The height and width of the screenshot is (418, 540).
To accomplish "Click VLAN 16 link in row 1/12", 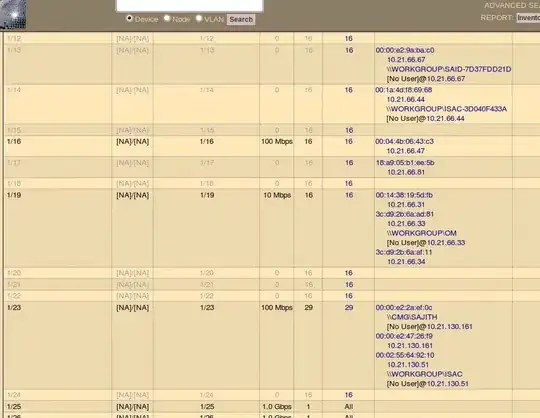I will [349, 39].
